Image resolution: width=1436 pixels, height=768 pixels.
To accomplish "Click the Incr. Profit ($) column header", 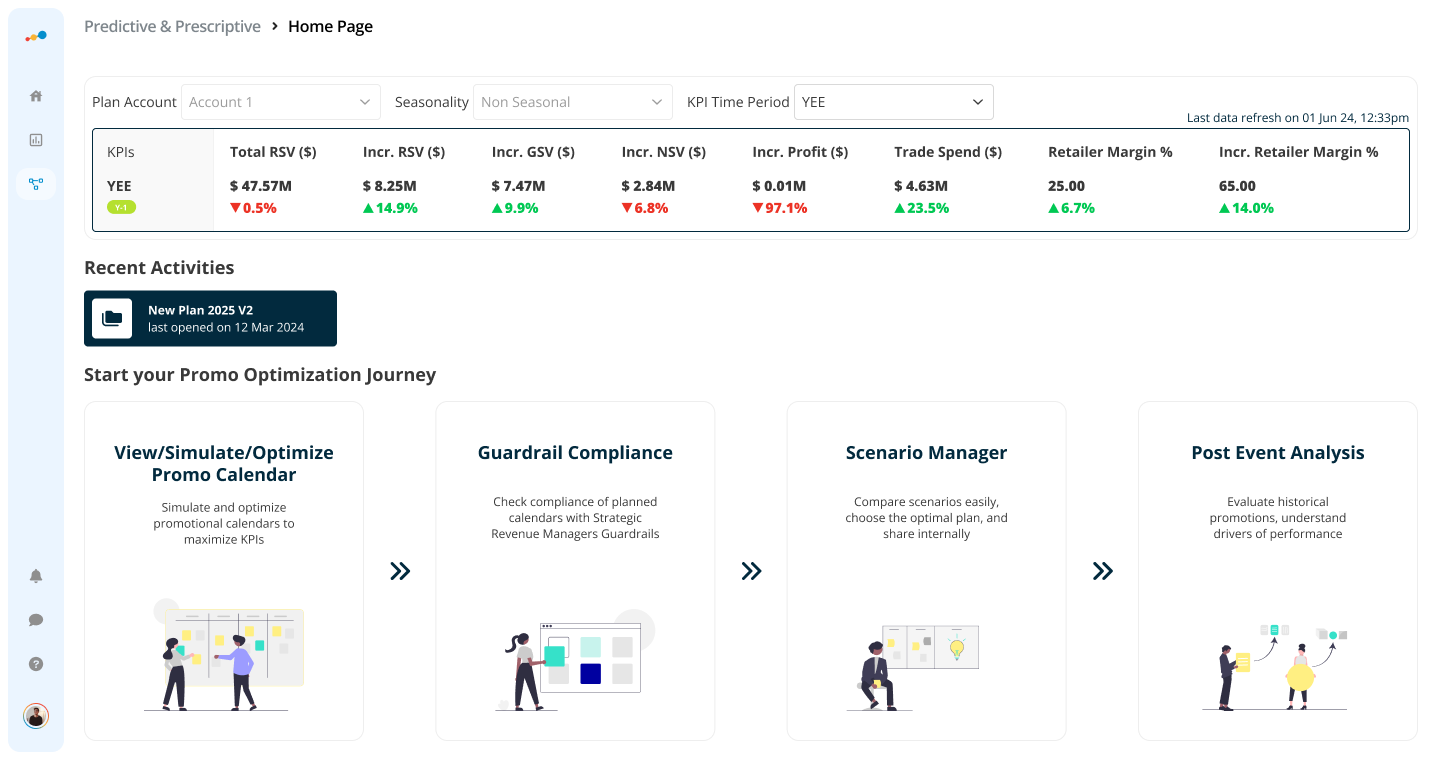I will pos(800,152).
